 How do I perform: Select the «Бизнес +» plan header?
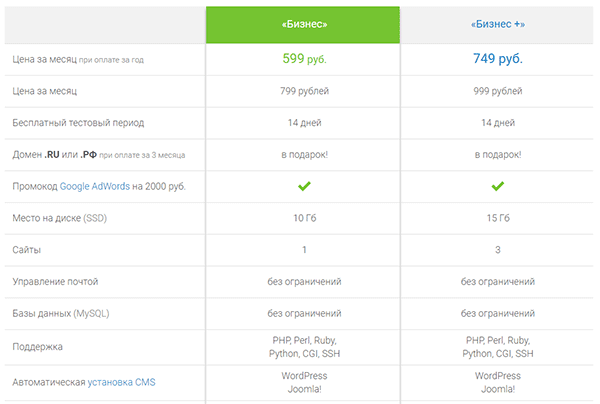pyautogui.click(x=497, y=24)
